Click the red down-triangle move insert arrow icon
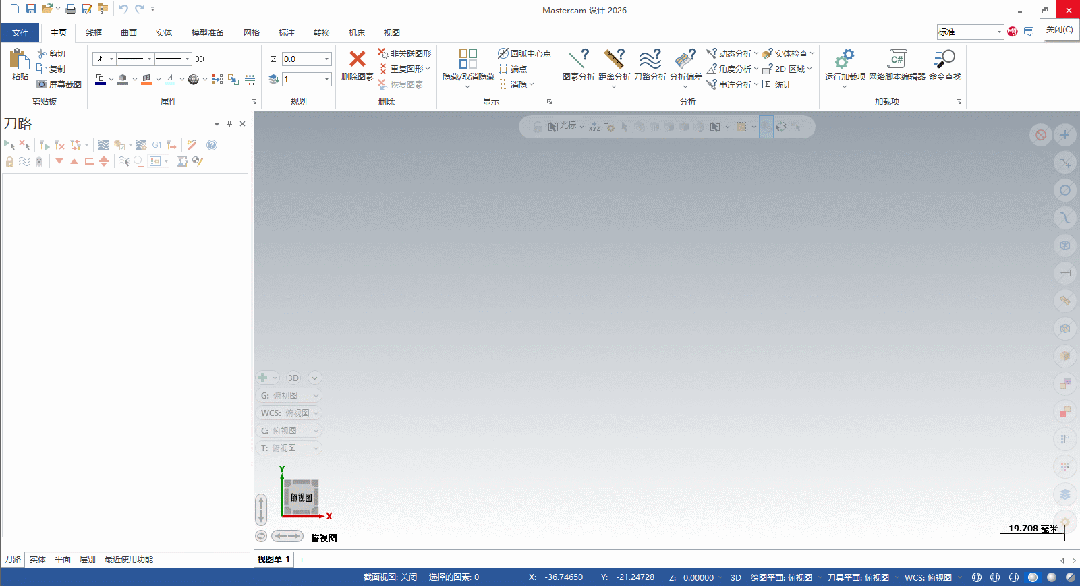This screenshot has width=1080, height=586. [x=59, y=161]
